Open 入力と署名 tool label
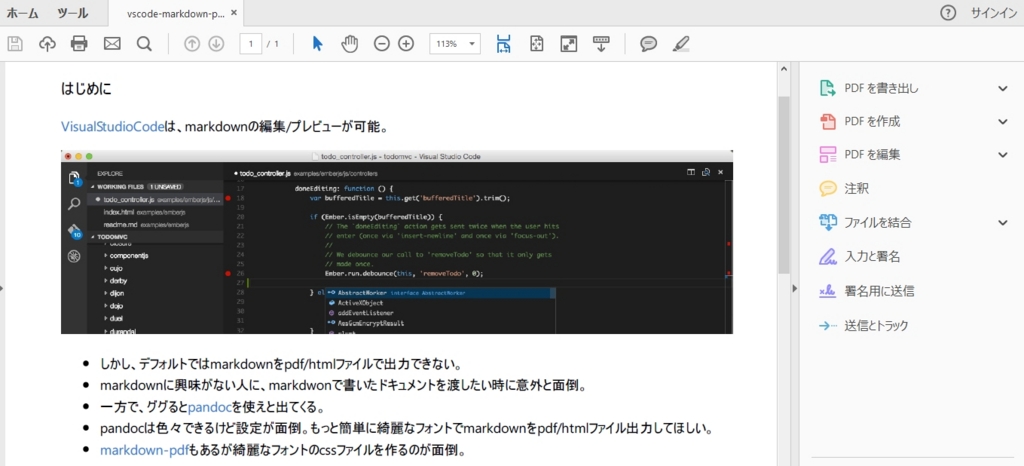1024x466 pixels. [872, 256]
